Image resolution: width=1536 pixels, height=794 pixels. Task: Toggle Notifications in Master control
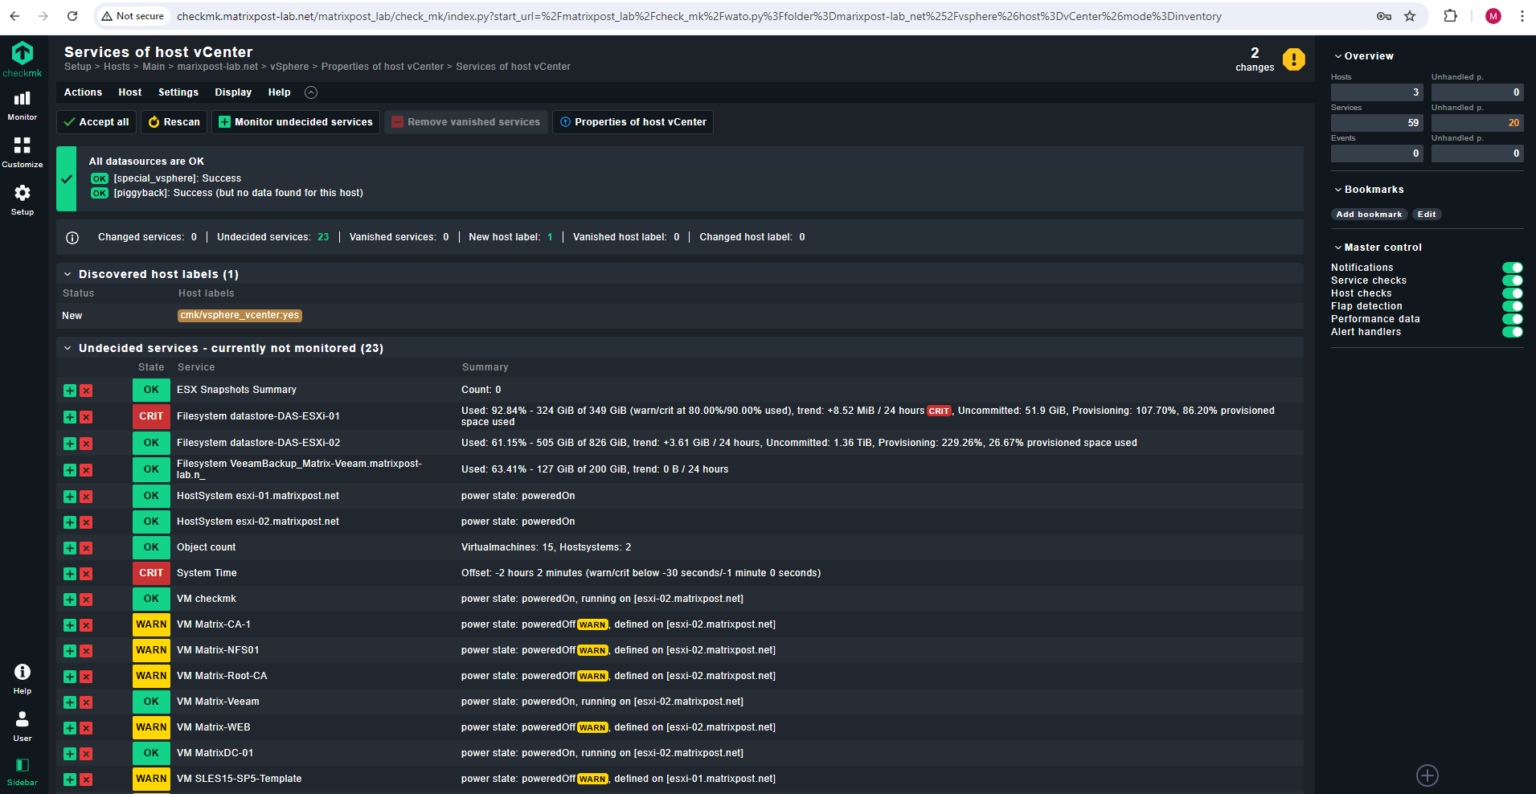[x=1512, y=267]
